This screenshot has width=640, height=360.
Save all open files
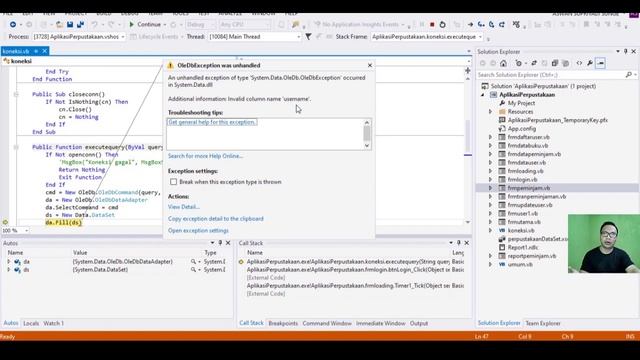[x=80, y=25]
